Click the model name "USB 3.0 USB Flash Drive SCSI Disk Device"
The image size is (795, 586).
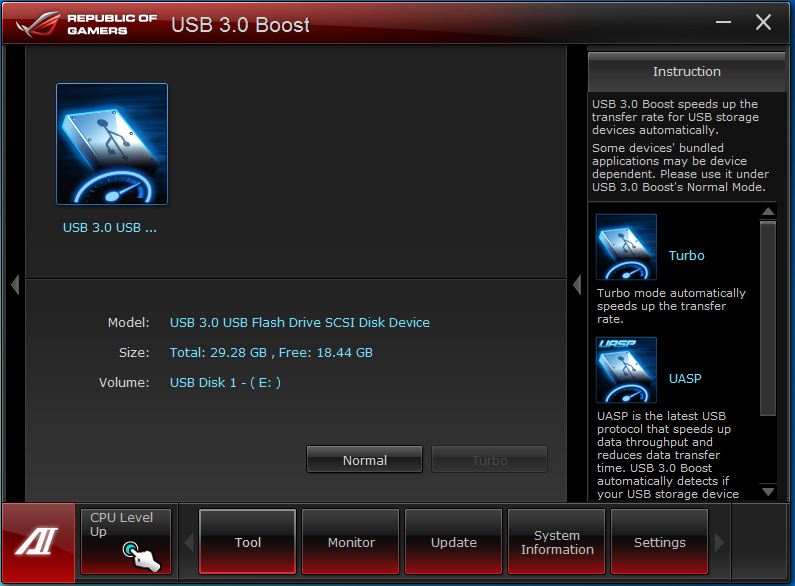point(300,322)
